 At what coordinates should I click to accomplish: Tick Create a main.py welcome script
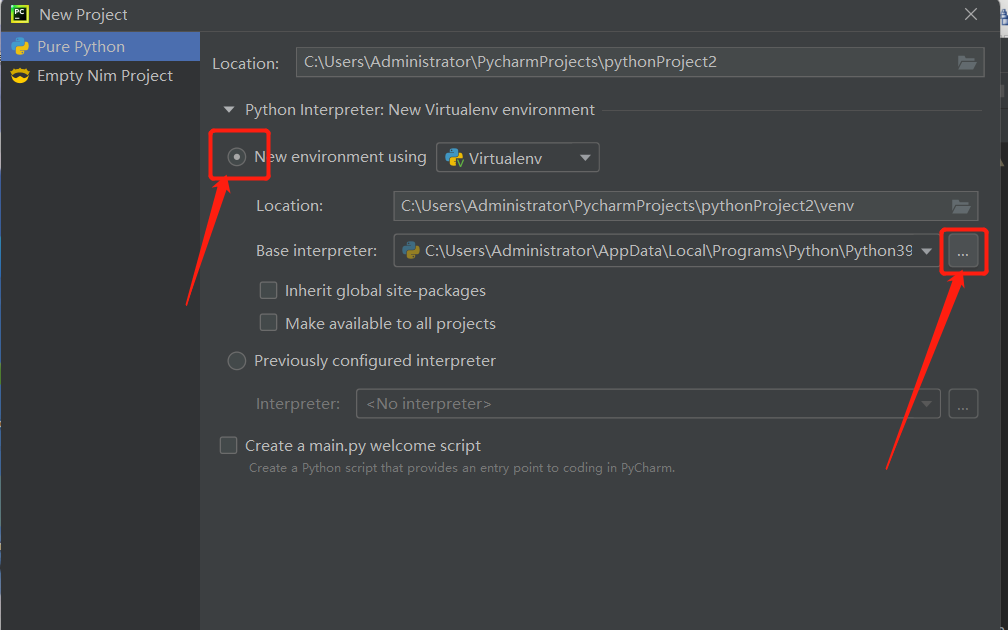228,445
